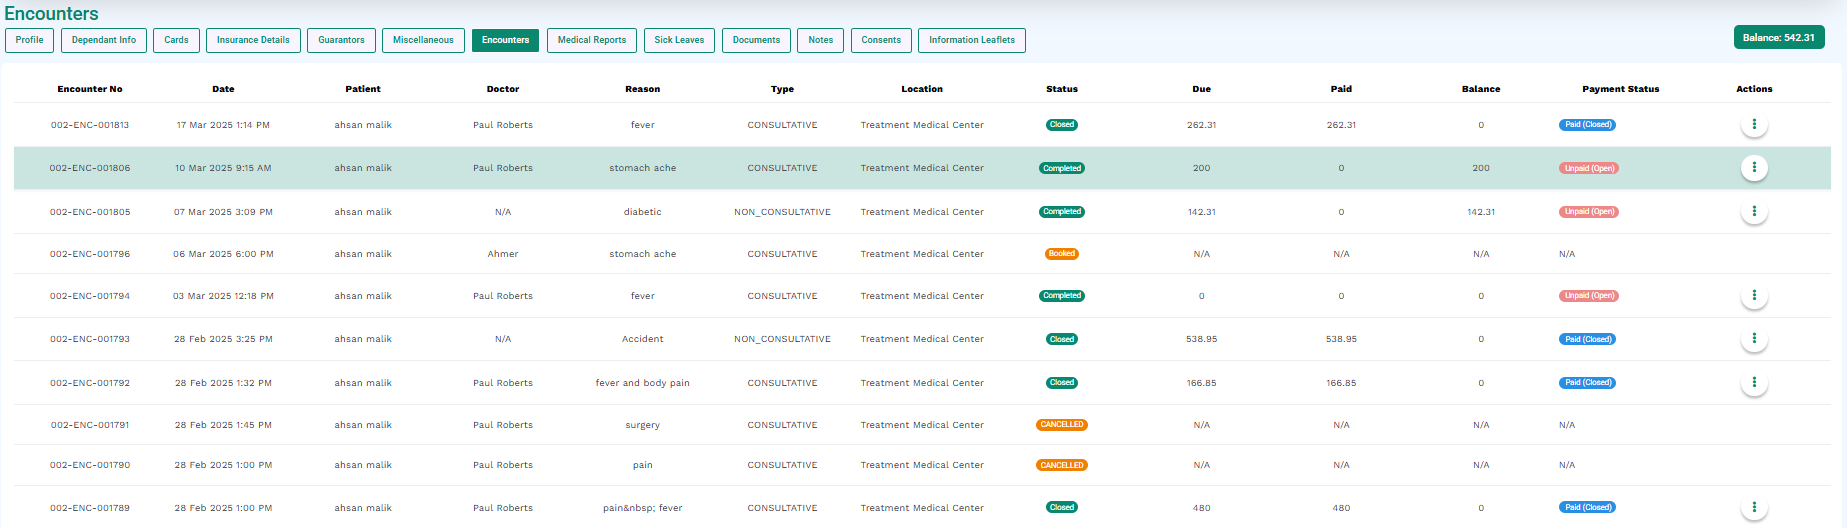Click the date 06 Mar 2025 6:00 PM
Screen dimensions: 1847x528
pos(223,254)
